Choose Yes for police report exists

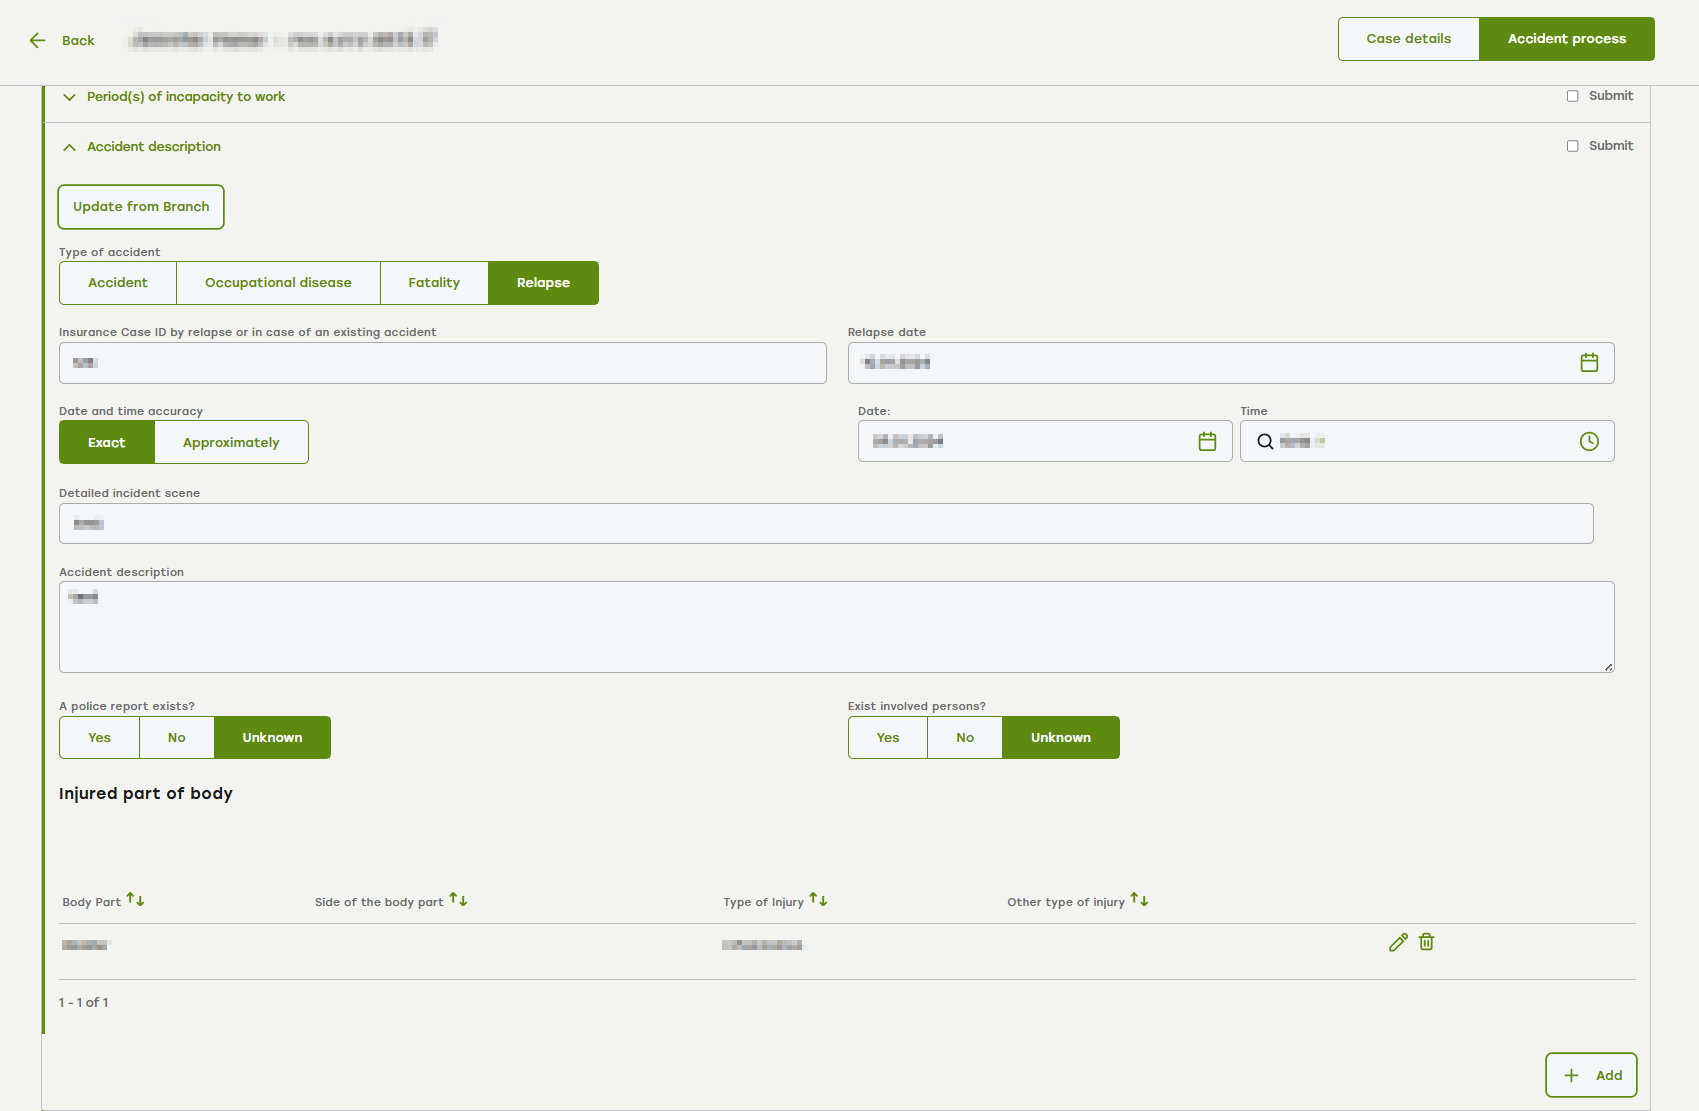[99, 738]
